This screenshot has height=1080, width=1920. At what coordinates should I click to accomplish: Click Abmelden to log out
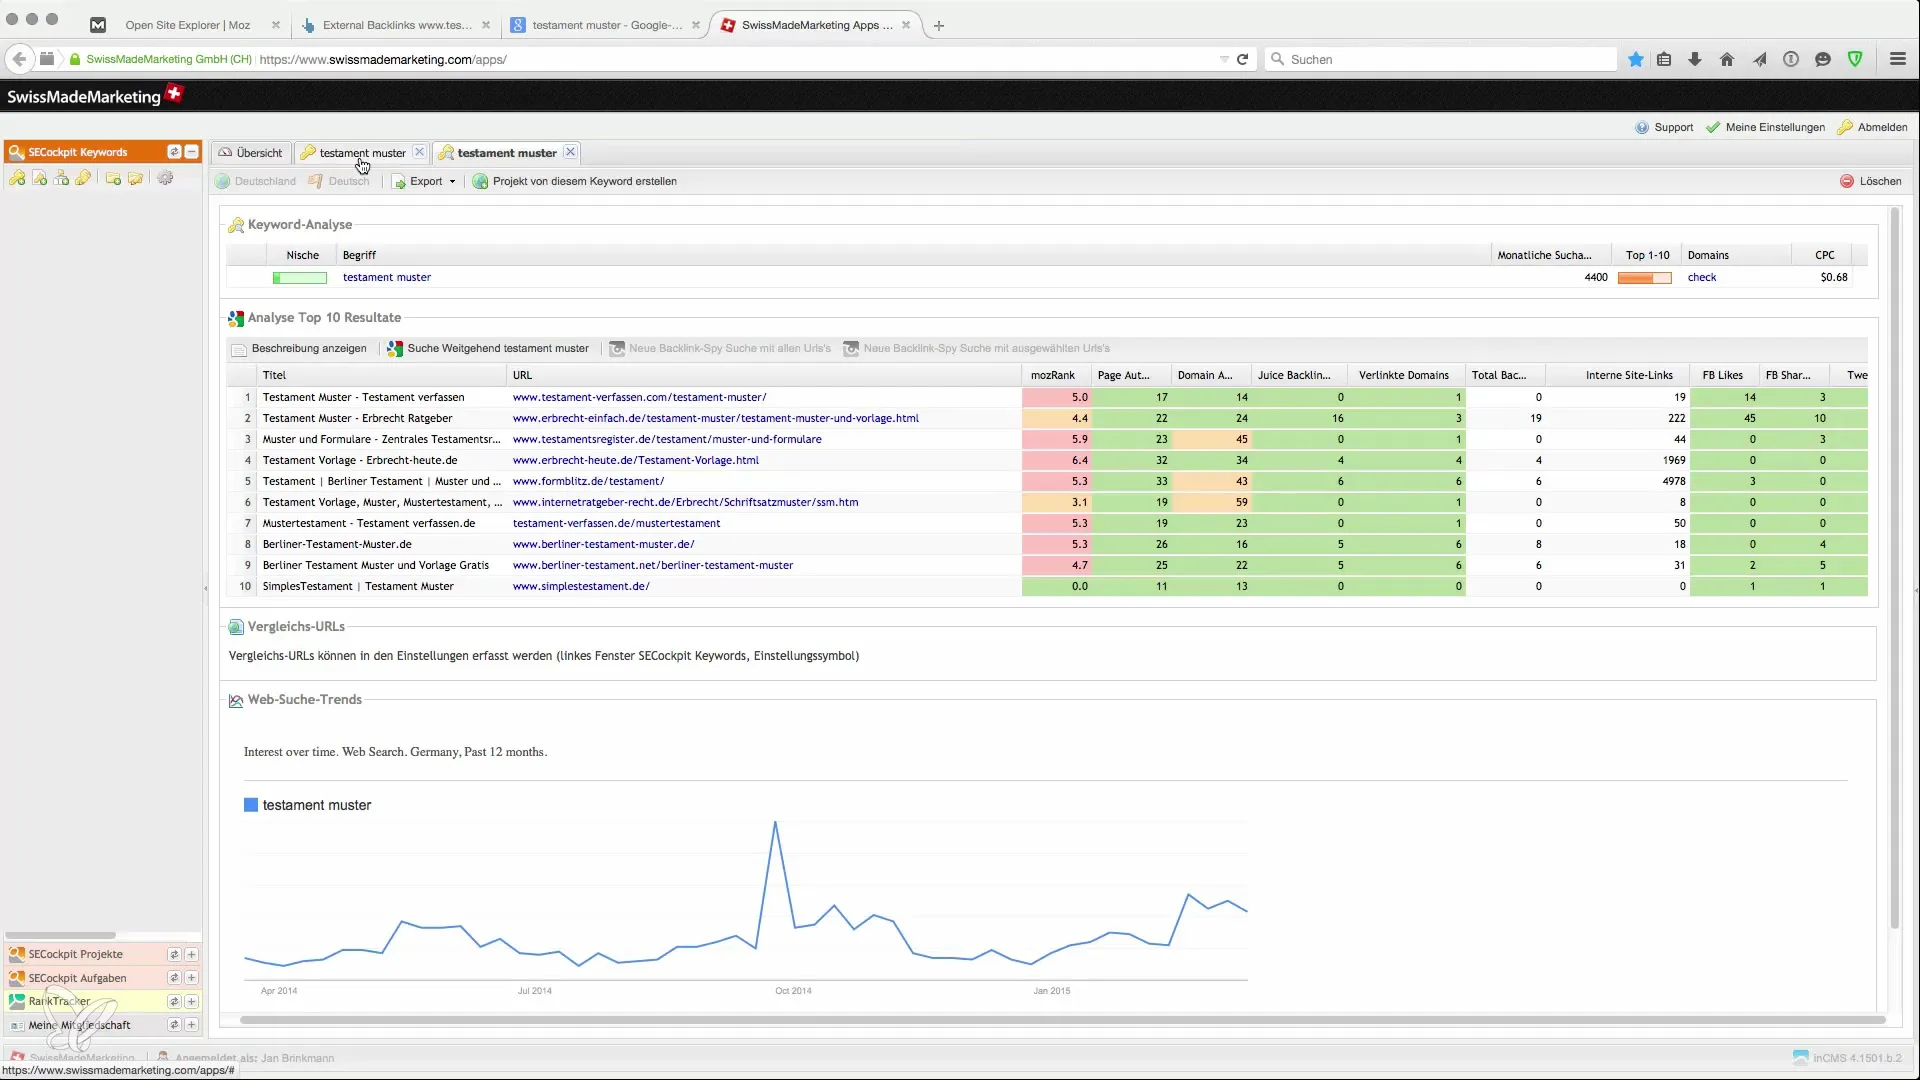tap(1873, 127)
